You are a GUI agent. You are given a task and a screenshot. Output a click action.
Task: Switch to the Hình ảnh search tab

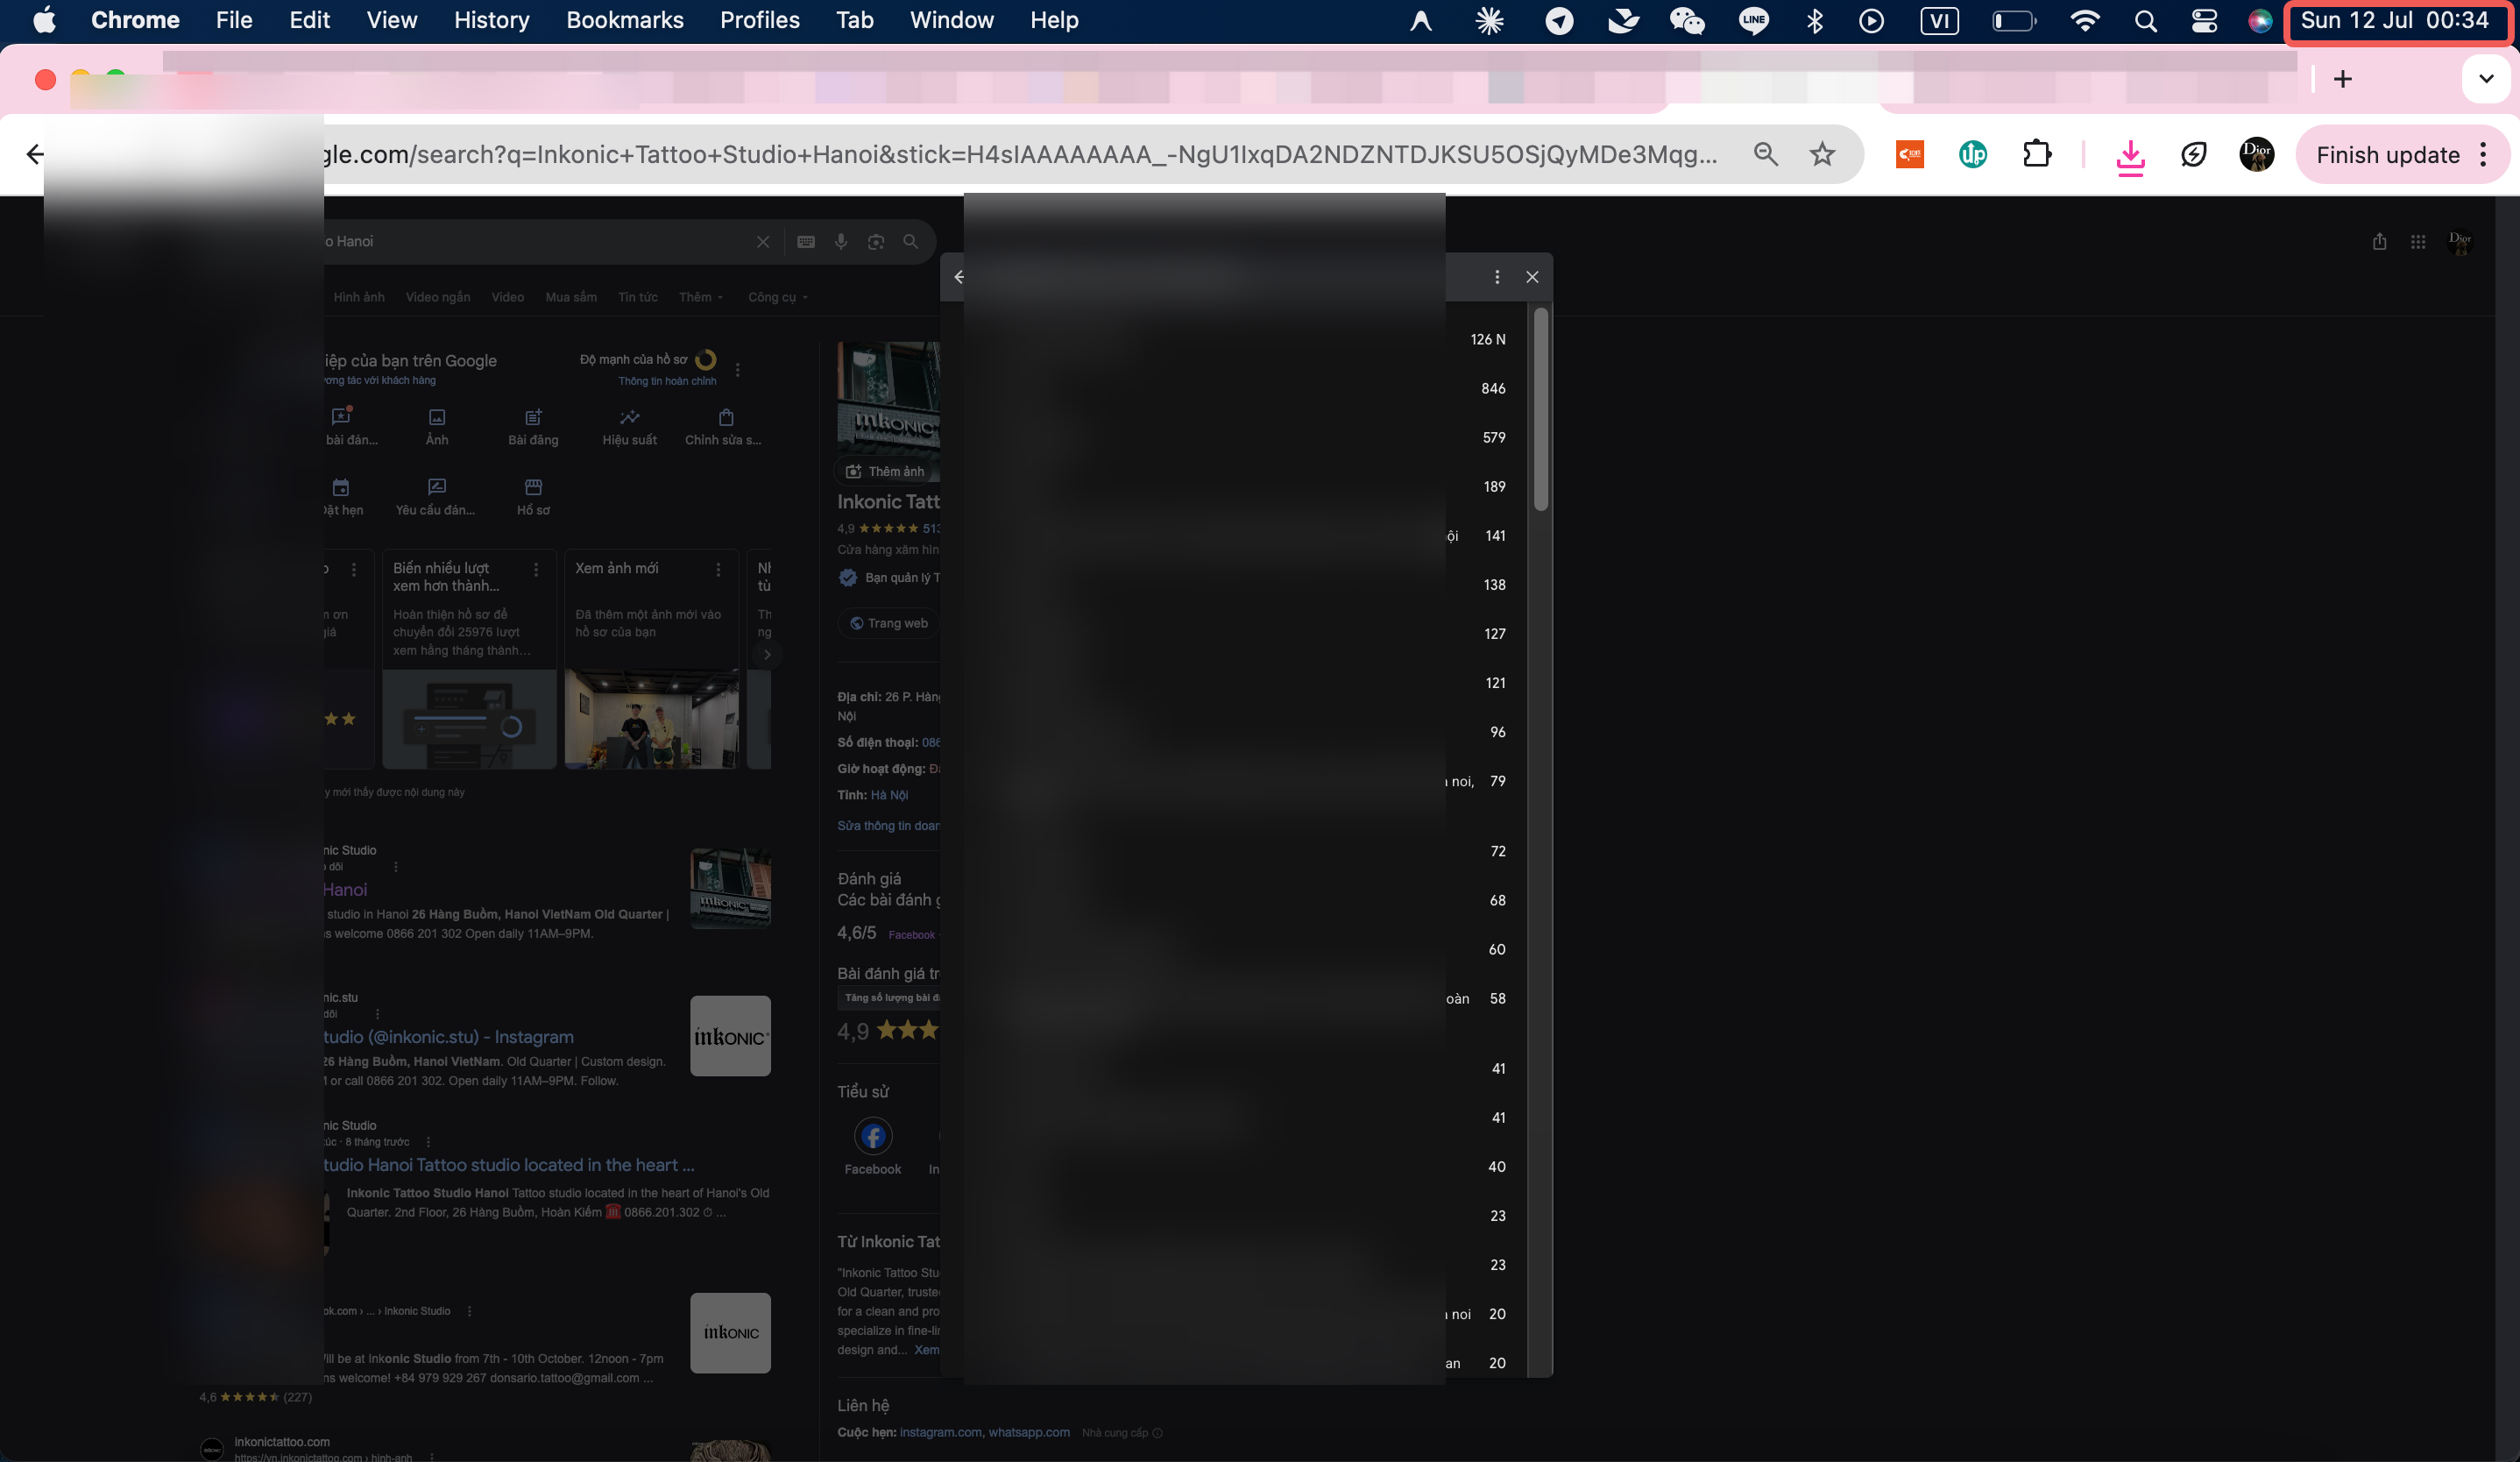359,297
